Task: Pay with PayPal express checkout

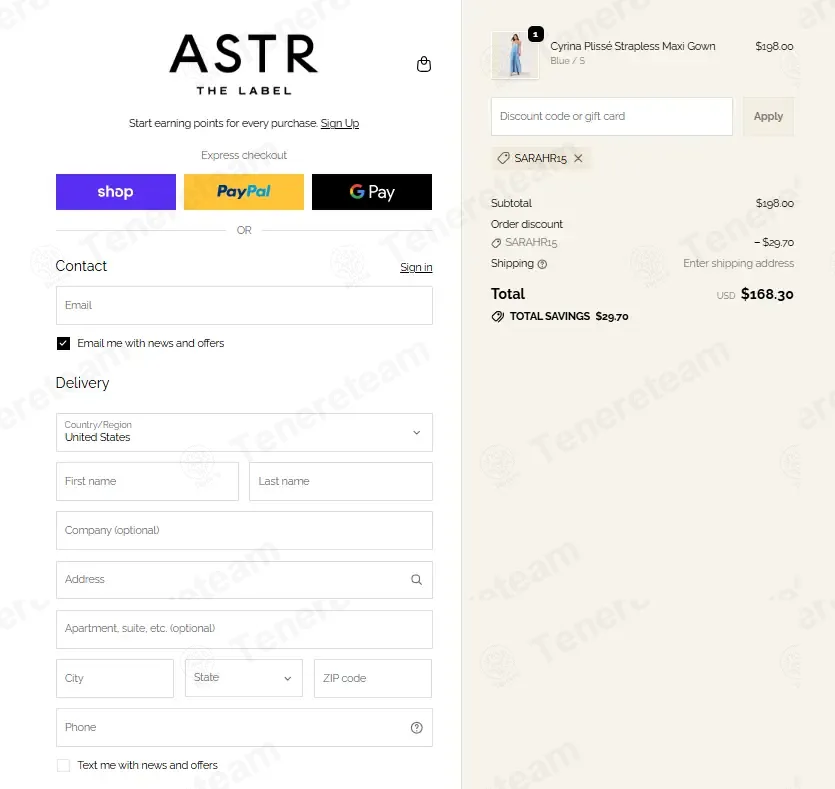Action: tap(244, 192)
